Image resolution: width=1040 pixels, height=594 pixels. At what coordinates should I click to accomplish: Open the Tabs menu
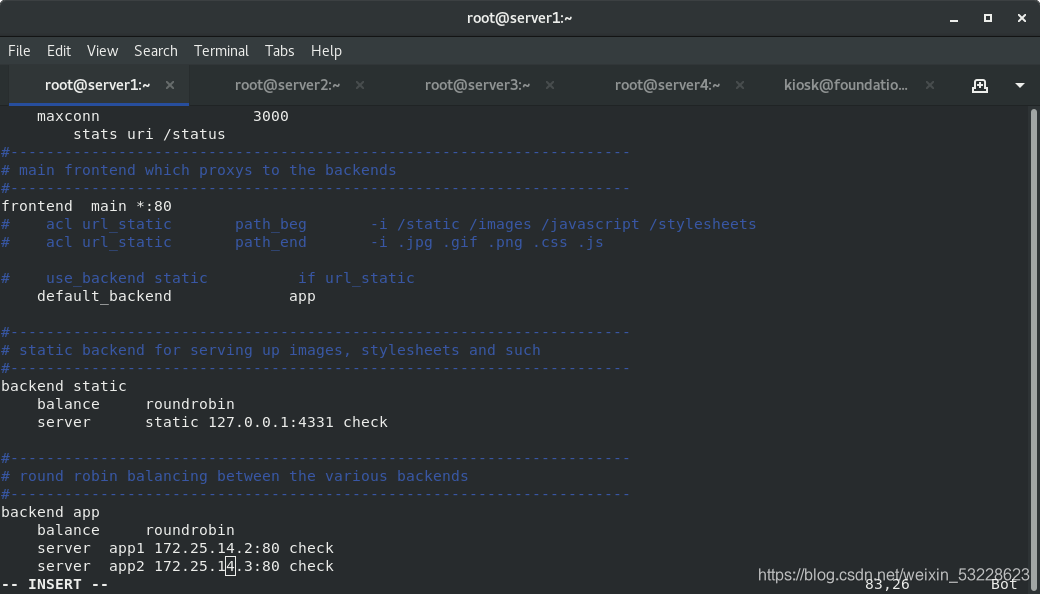coord(279,51)
